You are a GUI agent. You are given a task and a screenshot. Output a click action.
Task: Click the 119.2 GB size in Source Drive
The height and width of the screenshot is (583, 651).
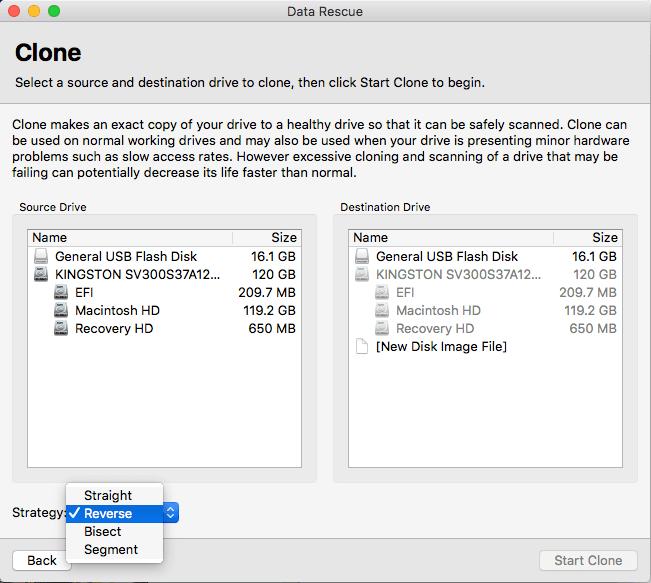click(x=269, y=310)
